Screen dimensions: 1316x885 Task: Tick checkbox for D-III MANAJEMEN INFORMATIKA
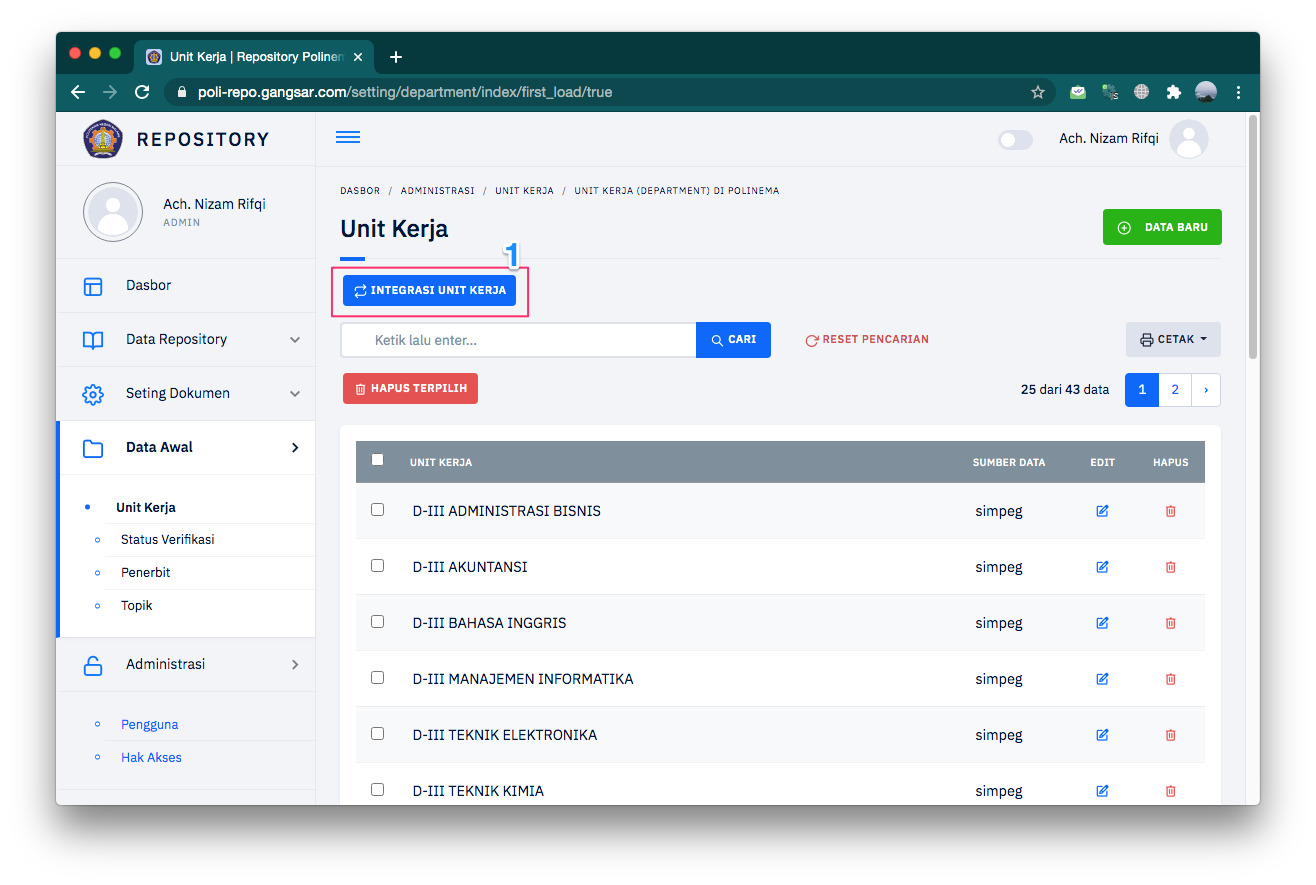377,678
